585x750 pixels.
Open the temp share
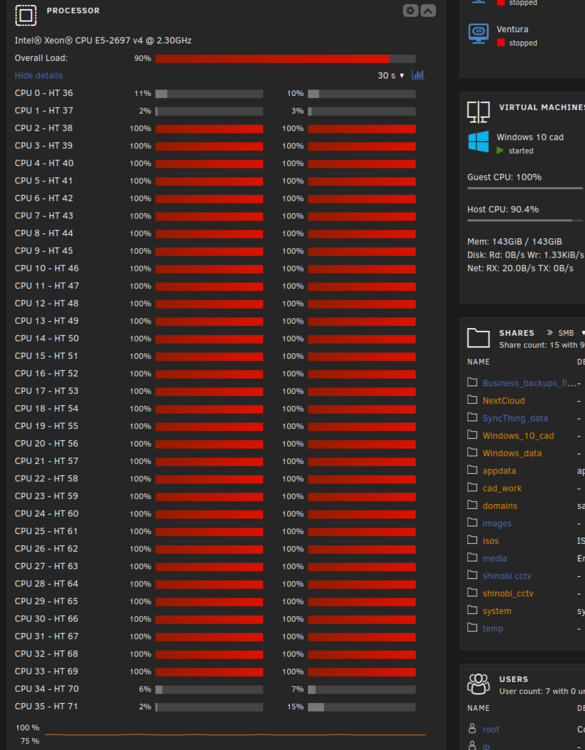493,629
